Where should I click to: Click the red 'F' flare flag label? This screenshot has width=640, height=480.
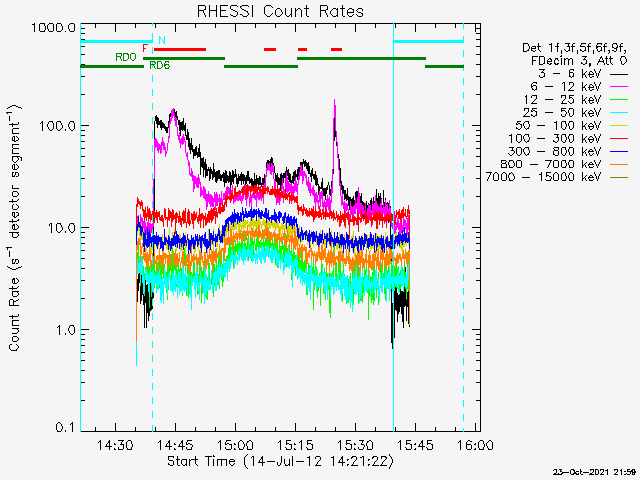click(145, 49)
